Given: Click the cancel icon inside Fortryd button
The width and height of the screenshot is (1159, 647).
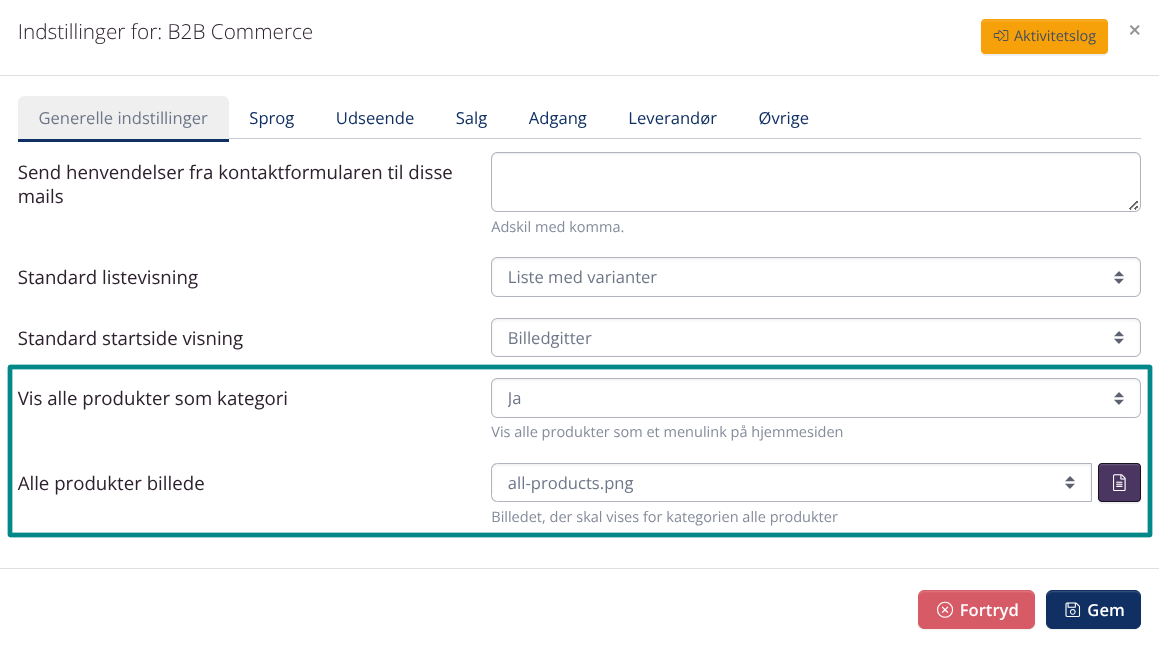Looking at the screenshot, I should 944,609.
